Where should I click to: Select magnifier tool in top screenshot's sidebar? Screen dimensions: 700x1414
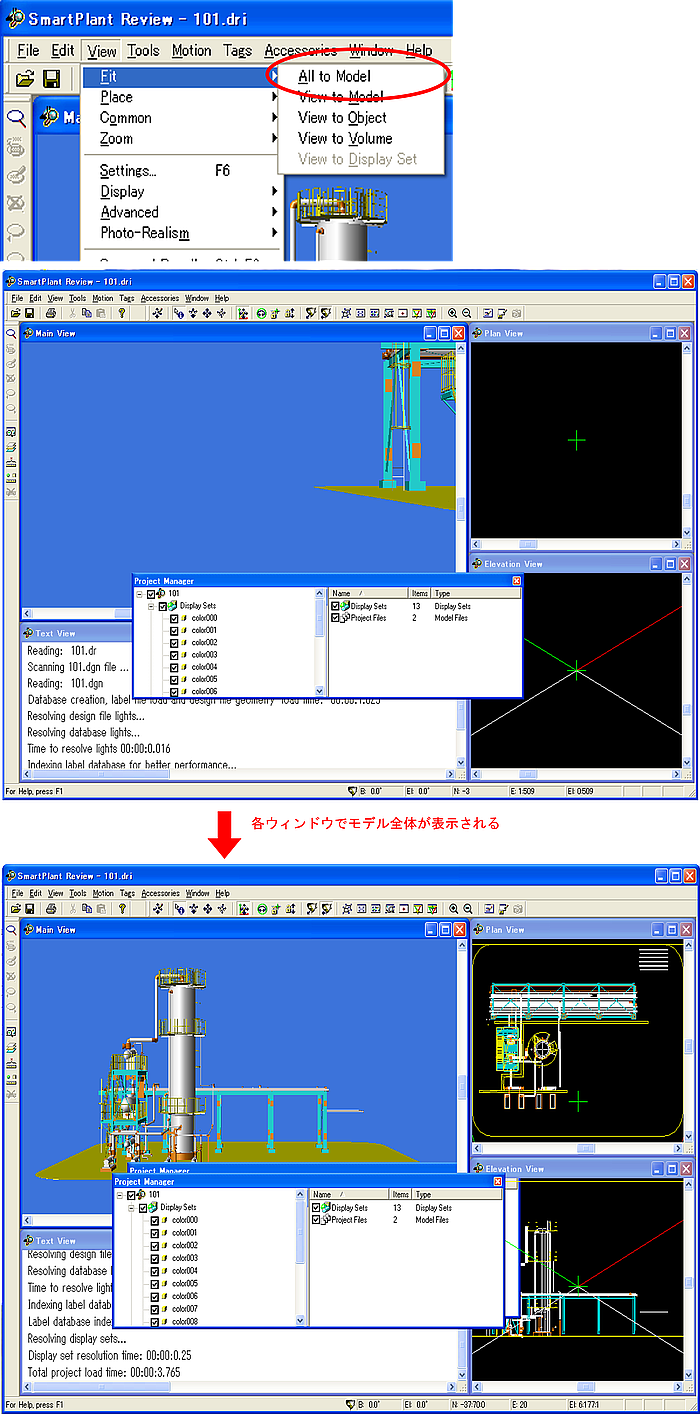15,118
